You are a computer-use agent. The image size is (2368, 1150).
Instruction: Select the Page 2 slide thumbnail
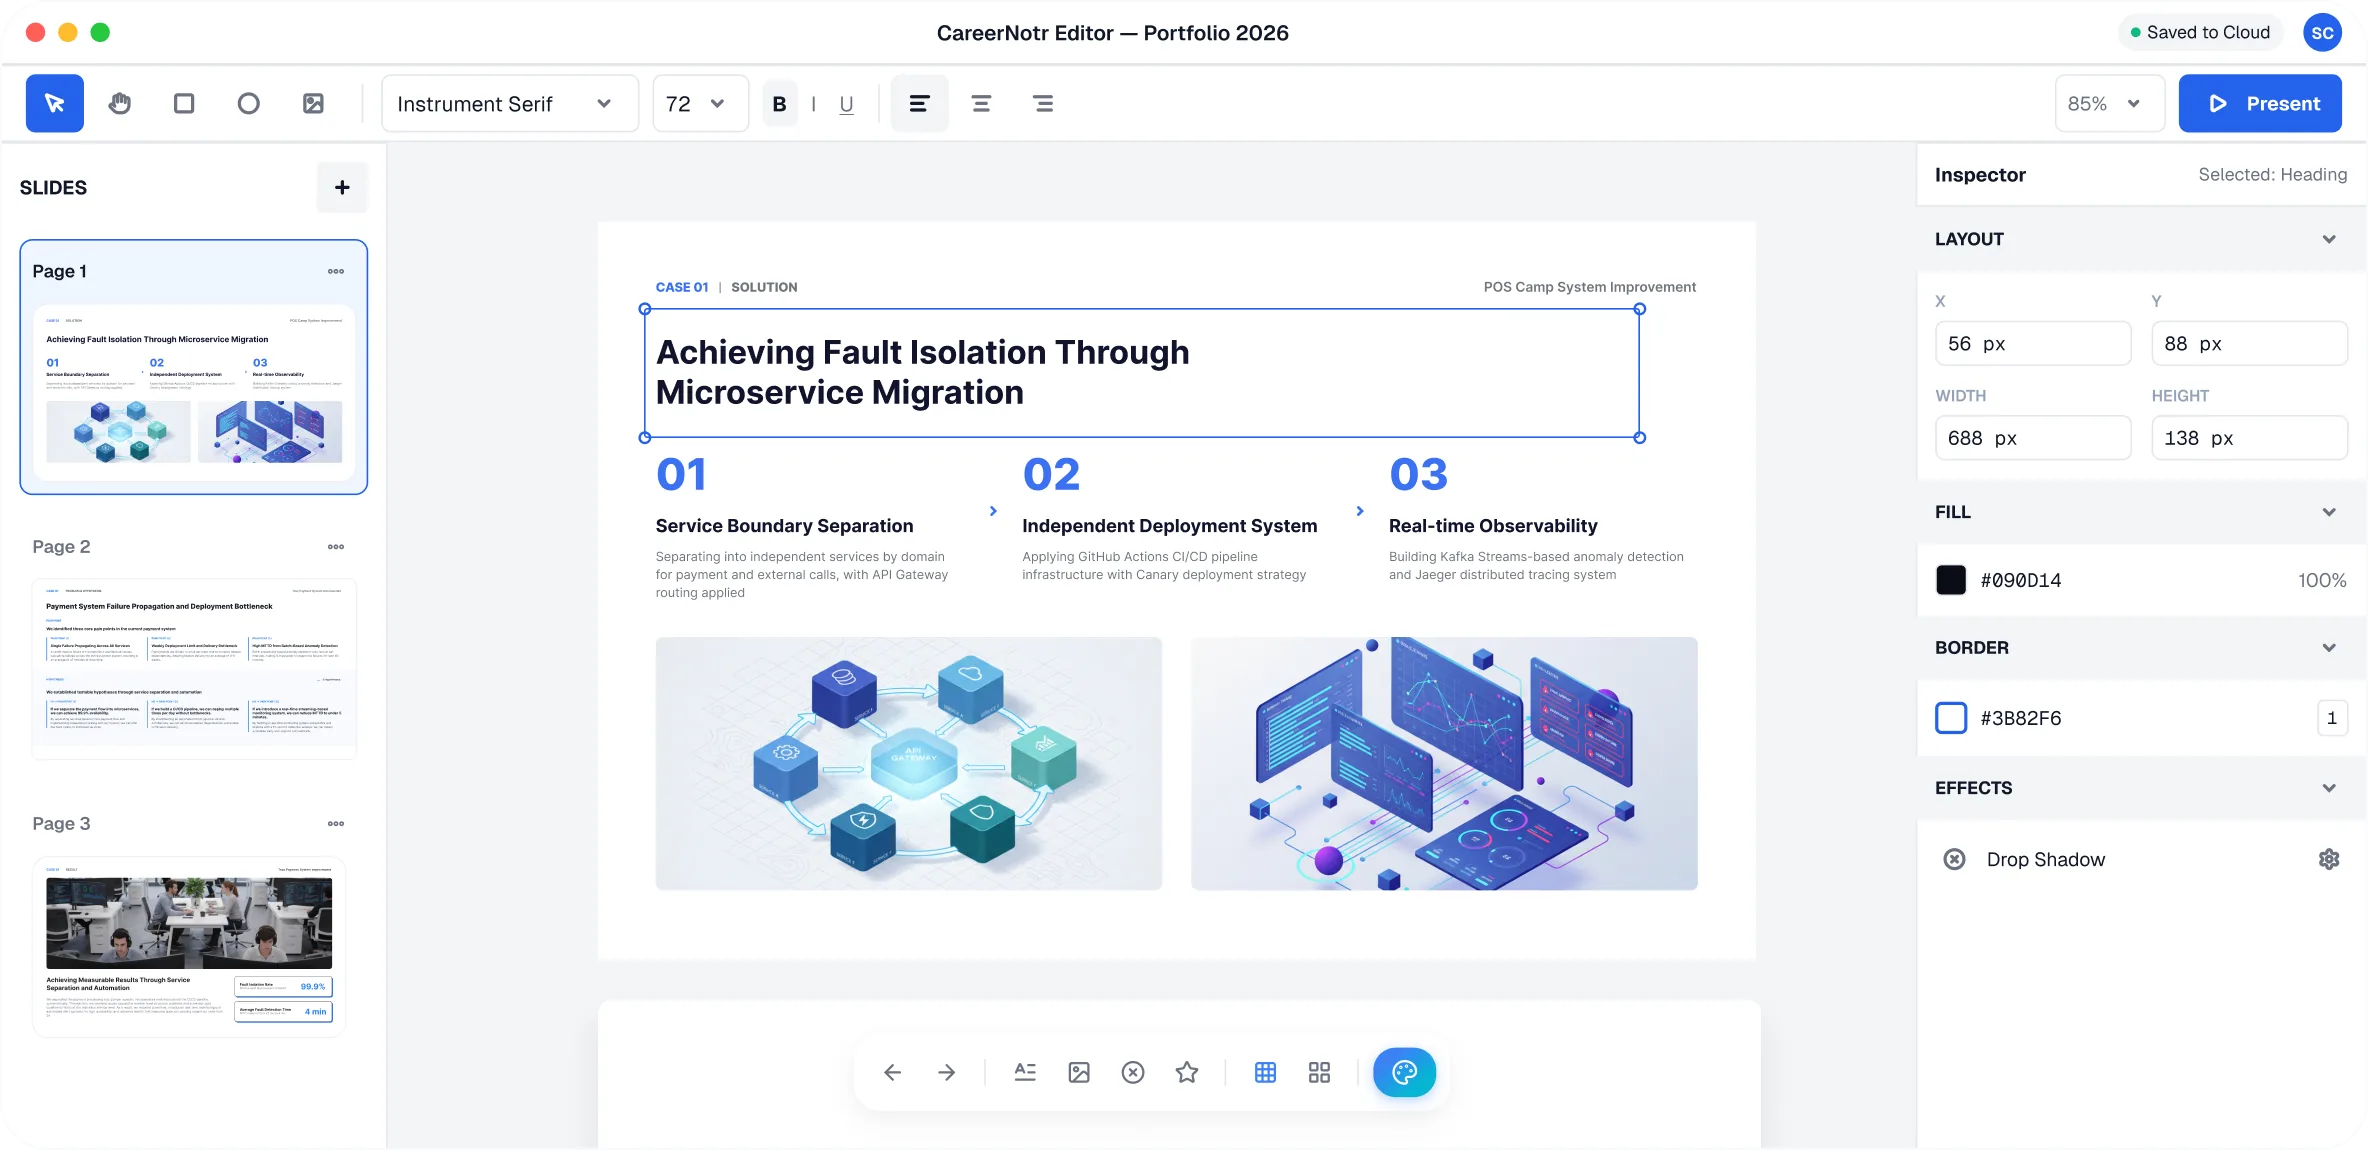click(194, 668)
